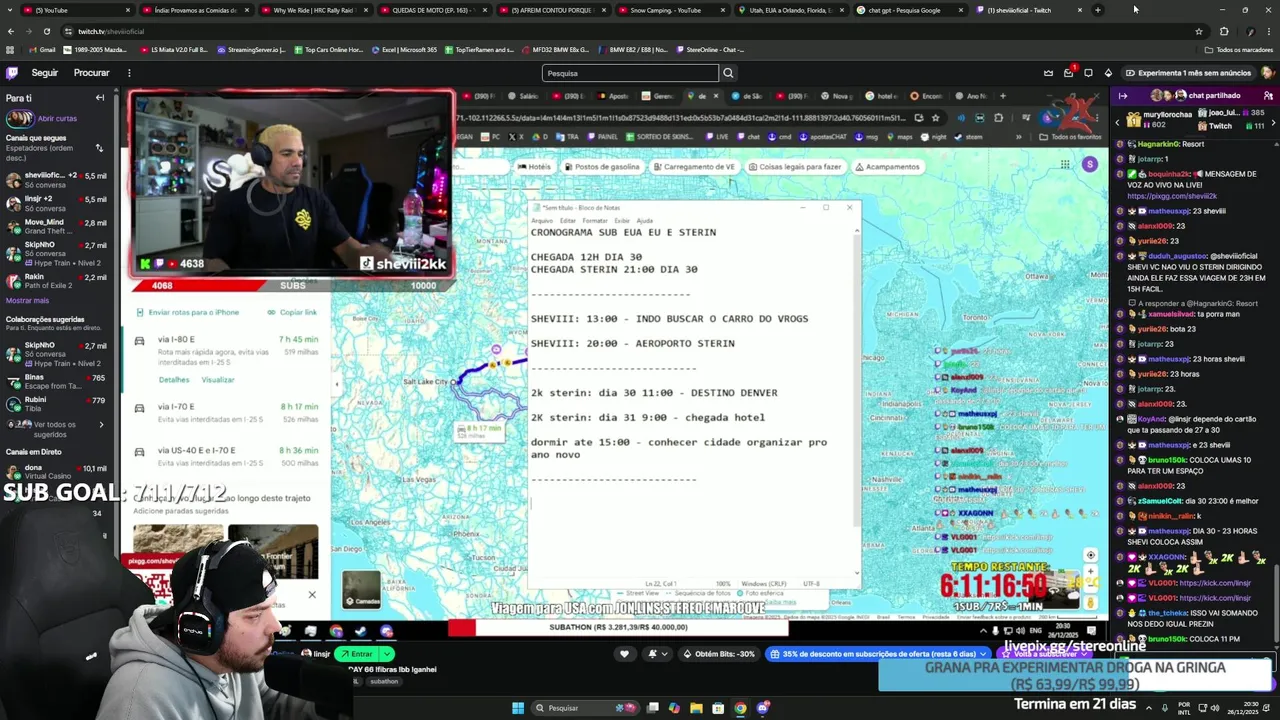The width and height of the screenshot is (1280, 720).
Task: Collapse the chat panel arrow
Action: click(x=1123, y=96)
